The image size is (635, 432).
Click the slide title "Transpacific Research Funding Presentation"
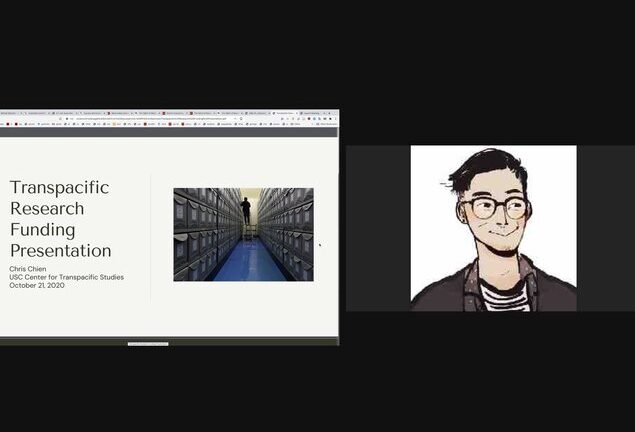[x=60, y=219]
